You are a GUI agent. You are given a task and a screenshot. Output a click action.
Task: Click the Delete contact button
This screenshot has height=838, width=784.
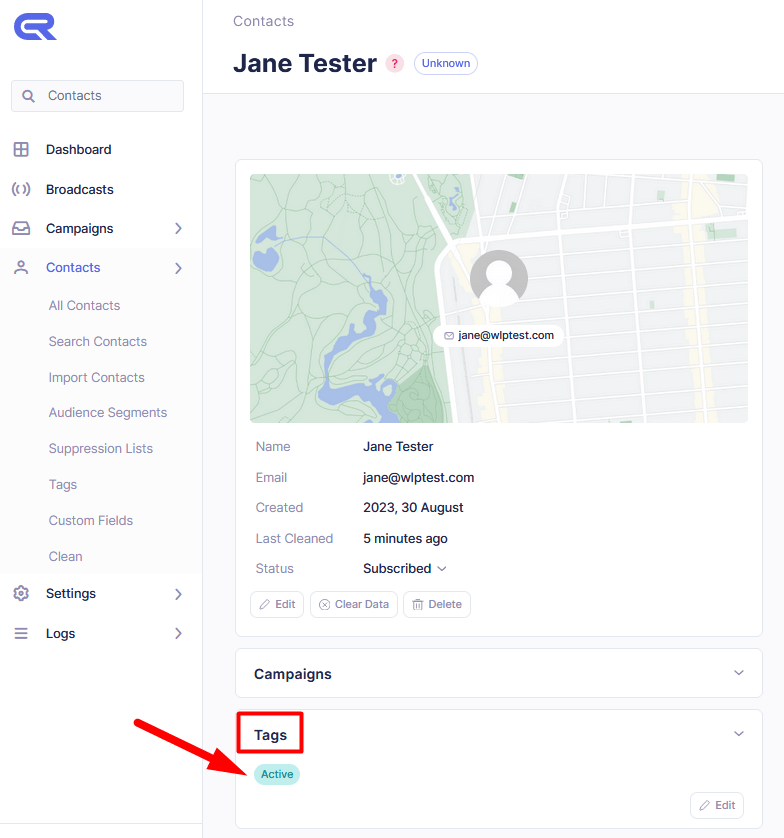coord(437,604)
